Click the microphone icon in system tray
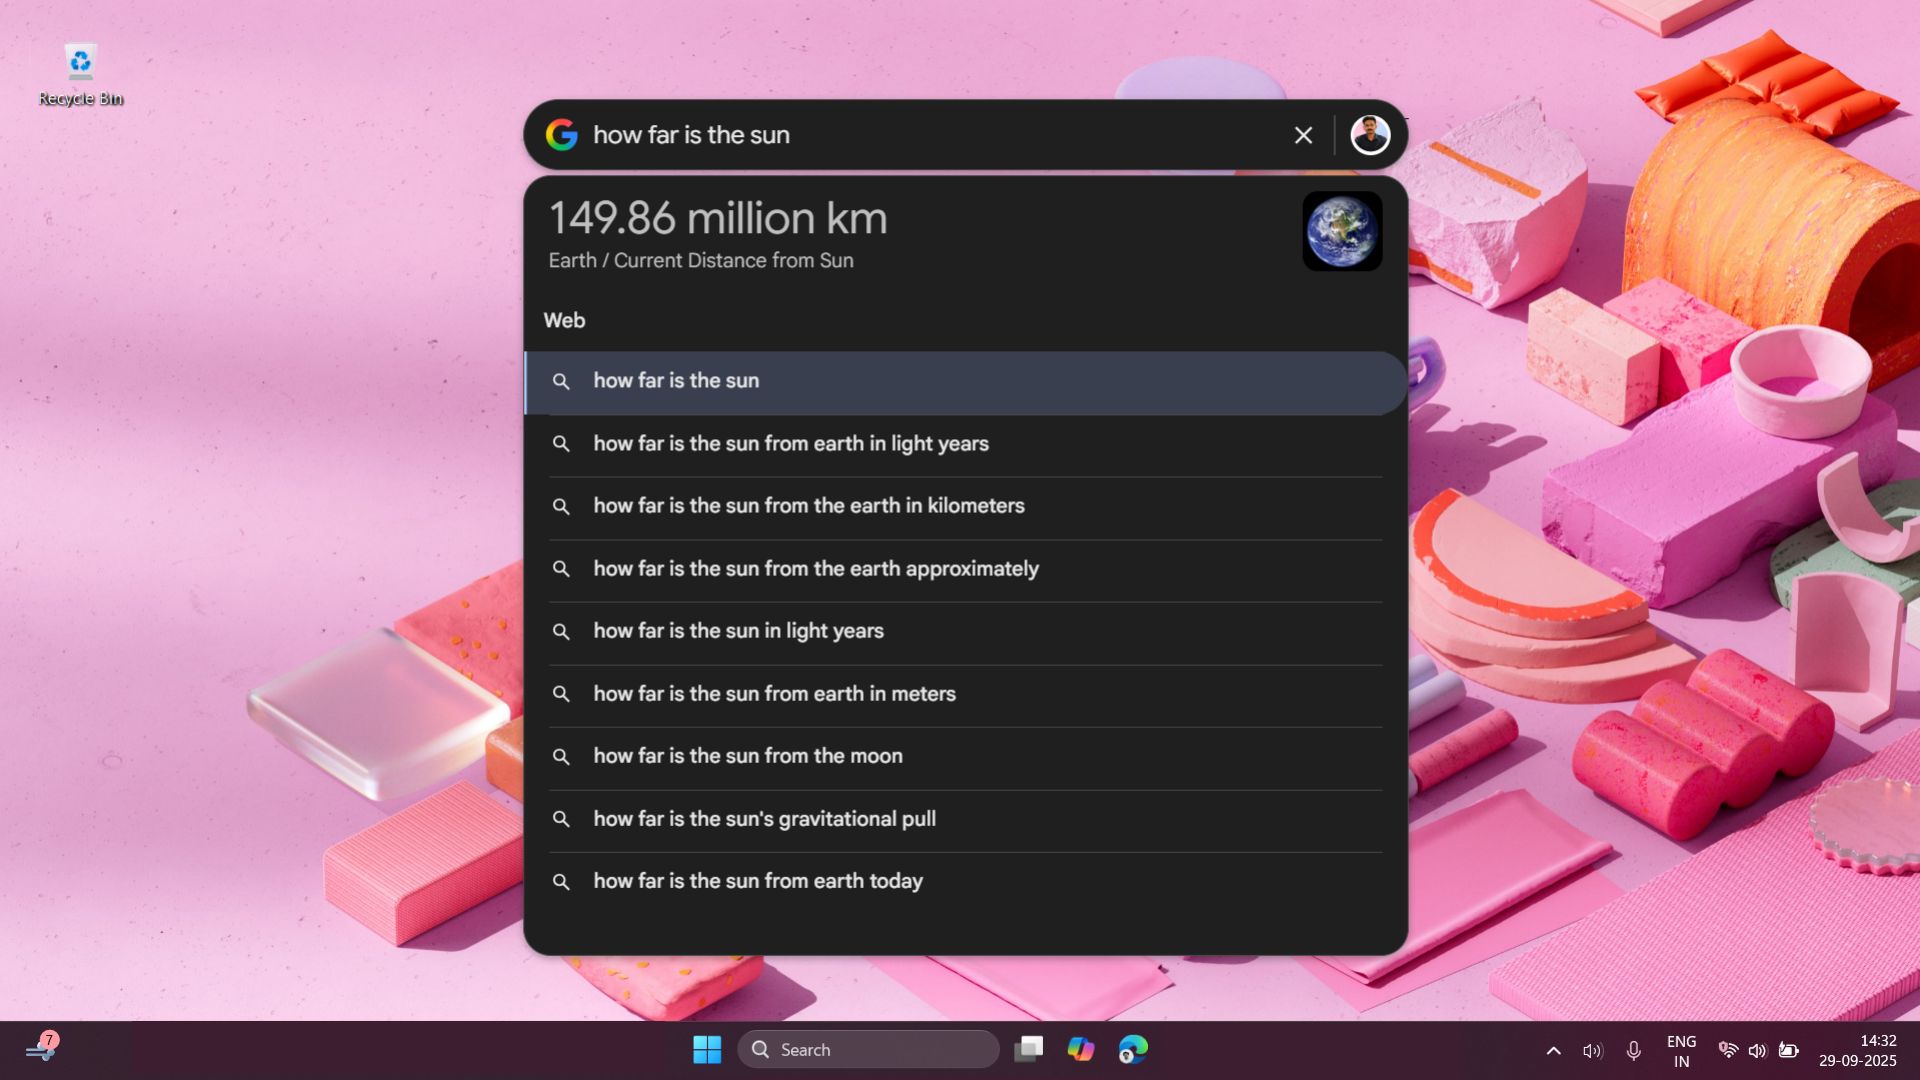This screenshot has width=1920, height=1080. click(x=1634, y=1050)
